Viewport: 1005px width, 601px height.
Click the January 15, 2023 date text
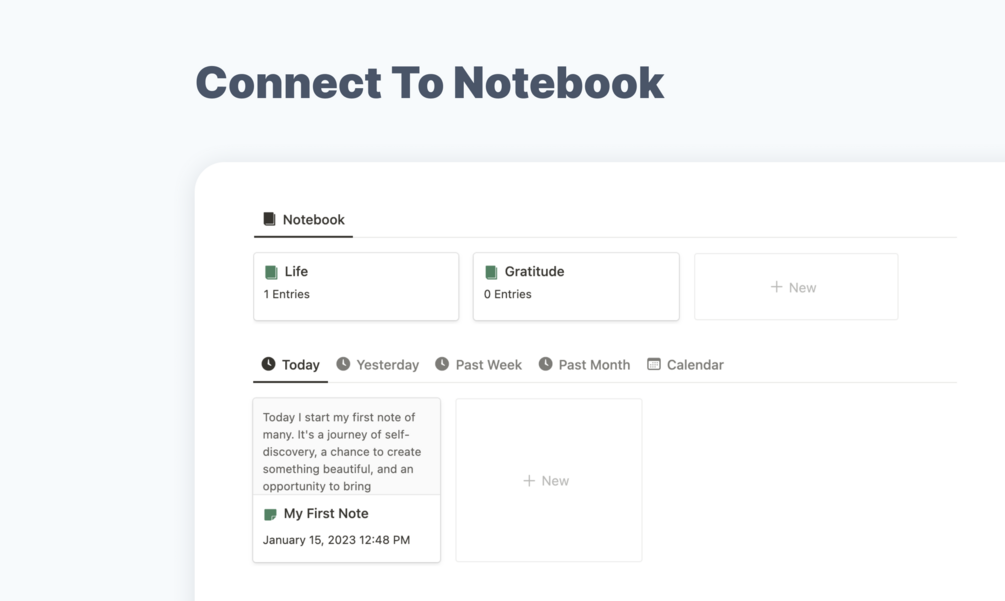336,540
